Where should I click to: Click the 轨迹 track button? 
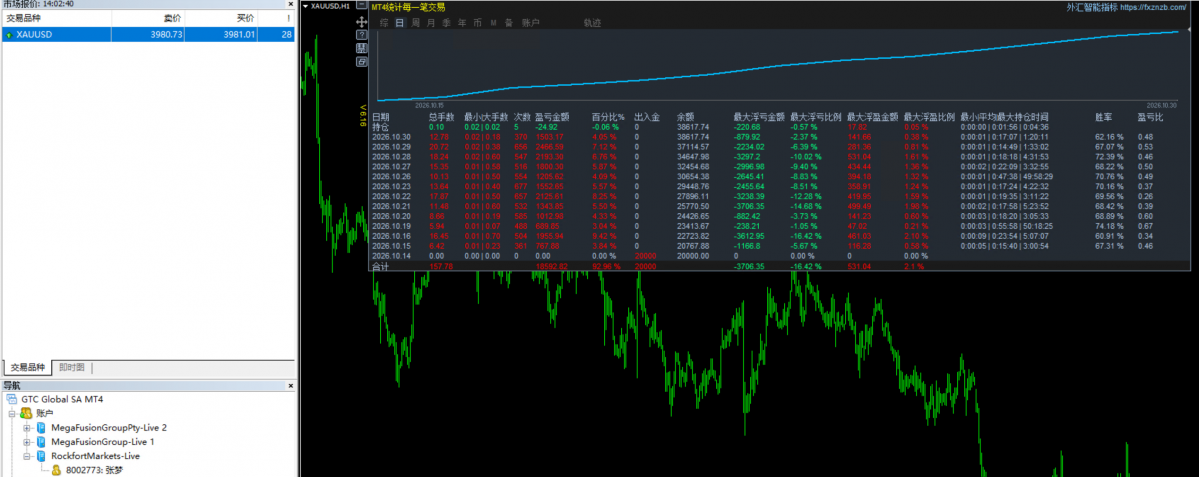(592, 23)
